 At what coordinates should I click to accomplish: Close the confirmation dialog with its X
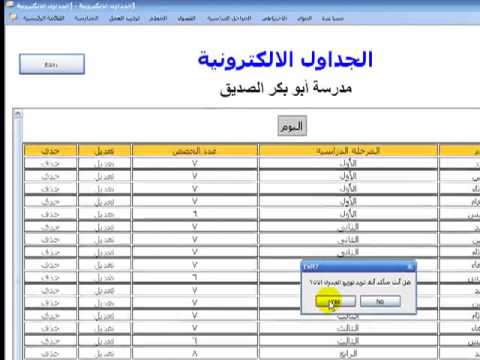410,267
